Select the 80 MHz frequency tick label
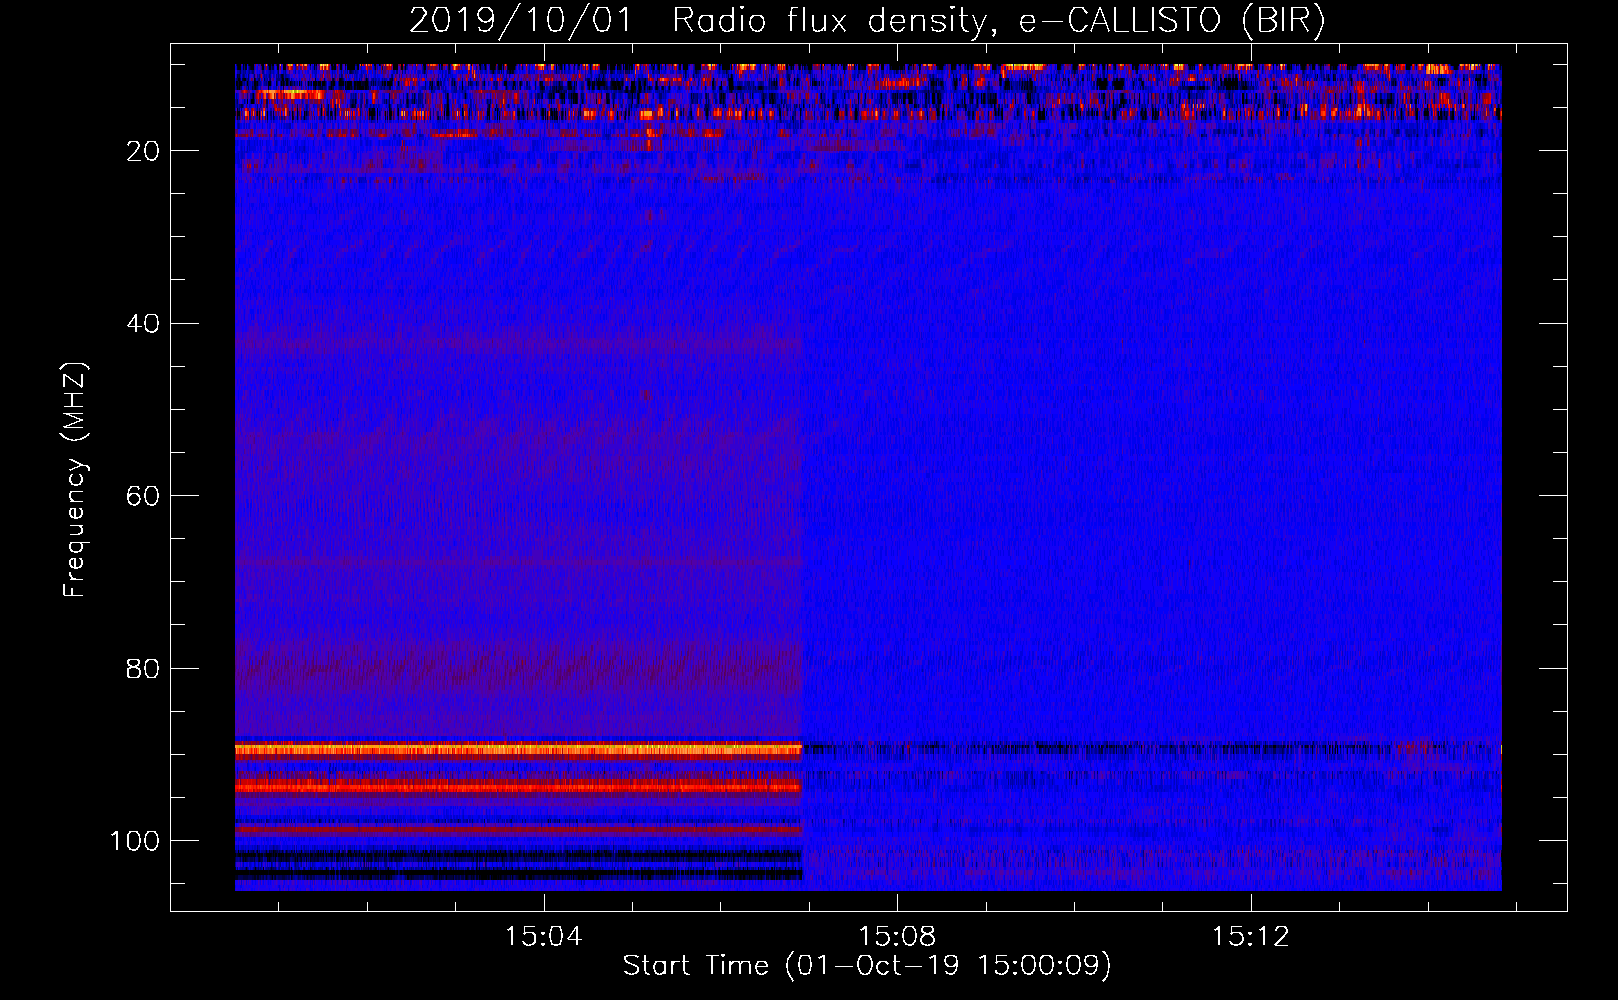This screenshot has height=1000, width=1618. 144,668
